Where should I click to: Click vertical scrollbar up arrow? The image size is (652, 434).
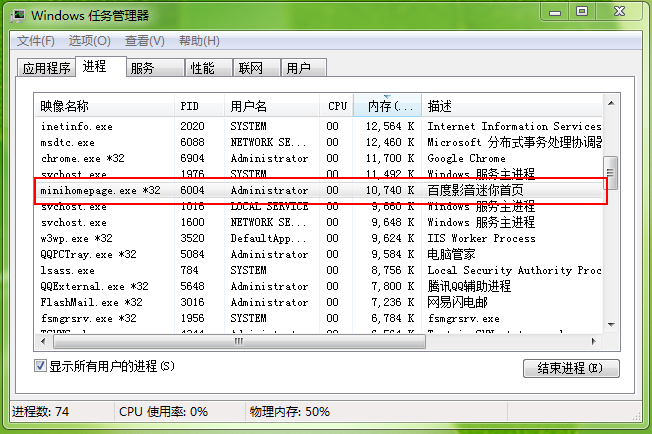point(611,103)
